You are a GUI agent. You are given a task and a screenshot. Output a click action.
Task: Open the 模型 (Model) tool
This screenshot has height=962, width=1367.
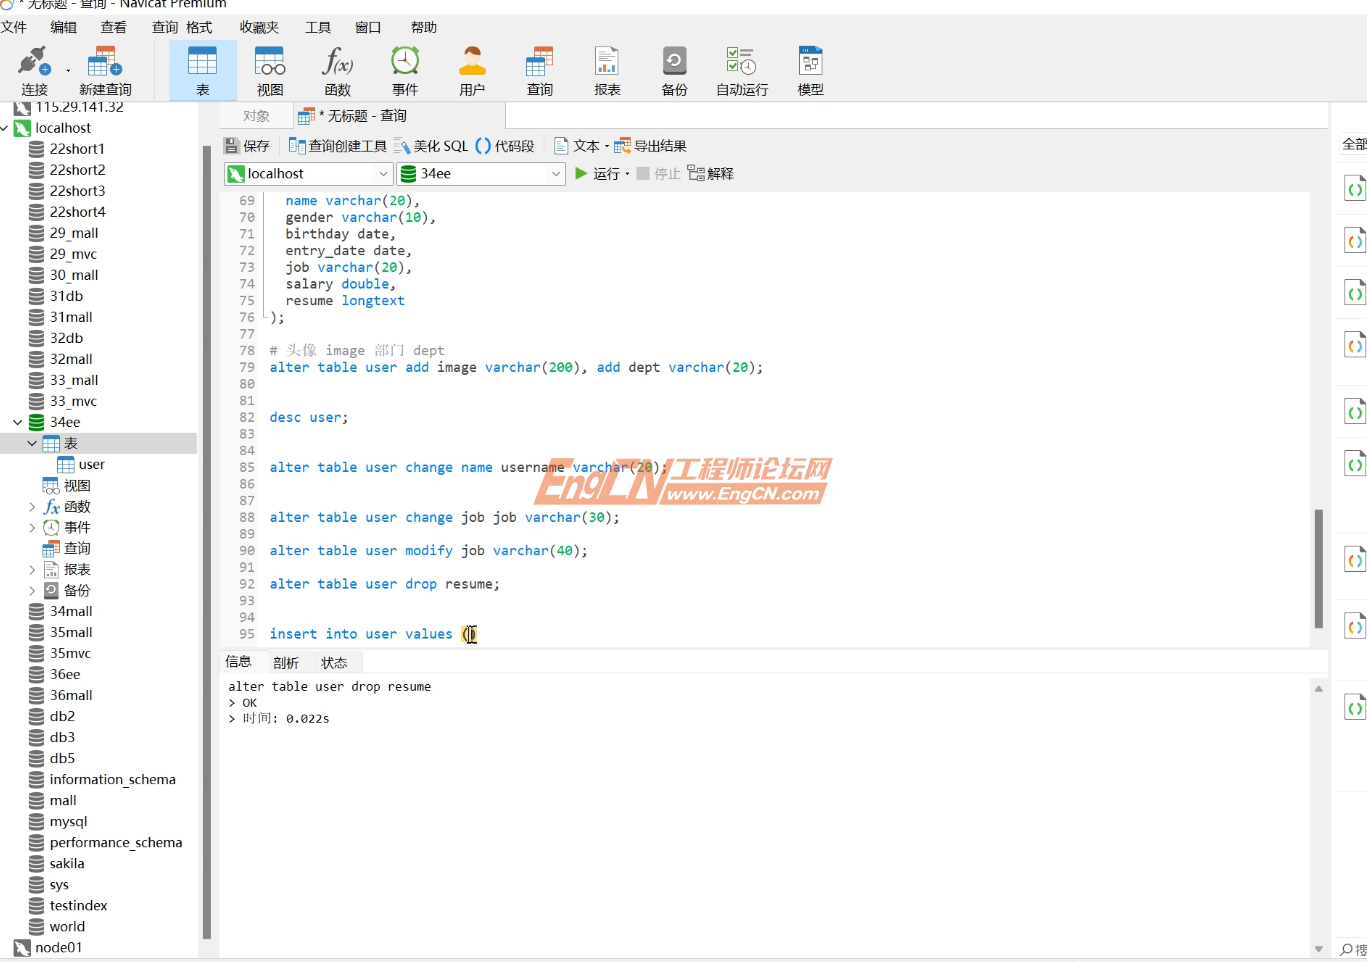coord(810,68)
